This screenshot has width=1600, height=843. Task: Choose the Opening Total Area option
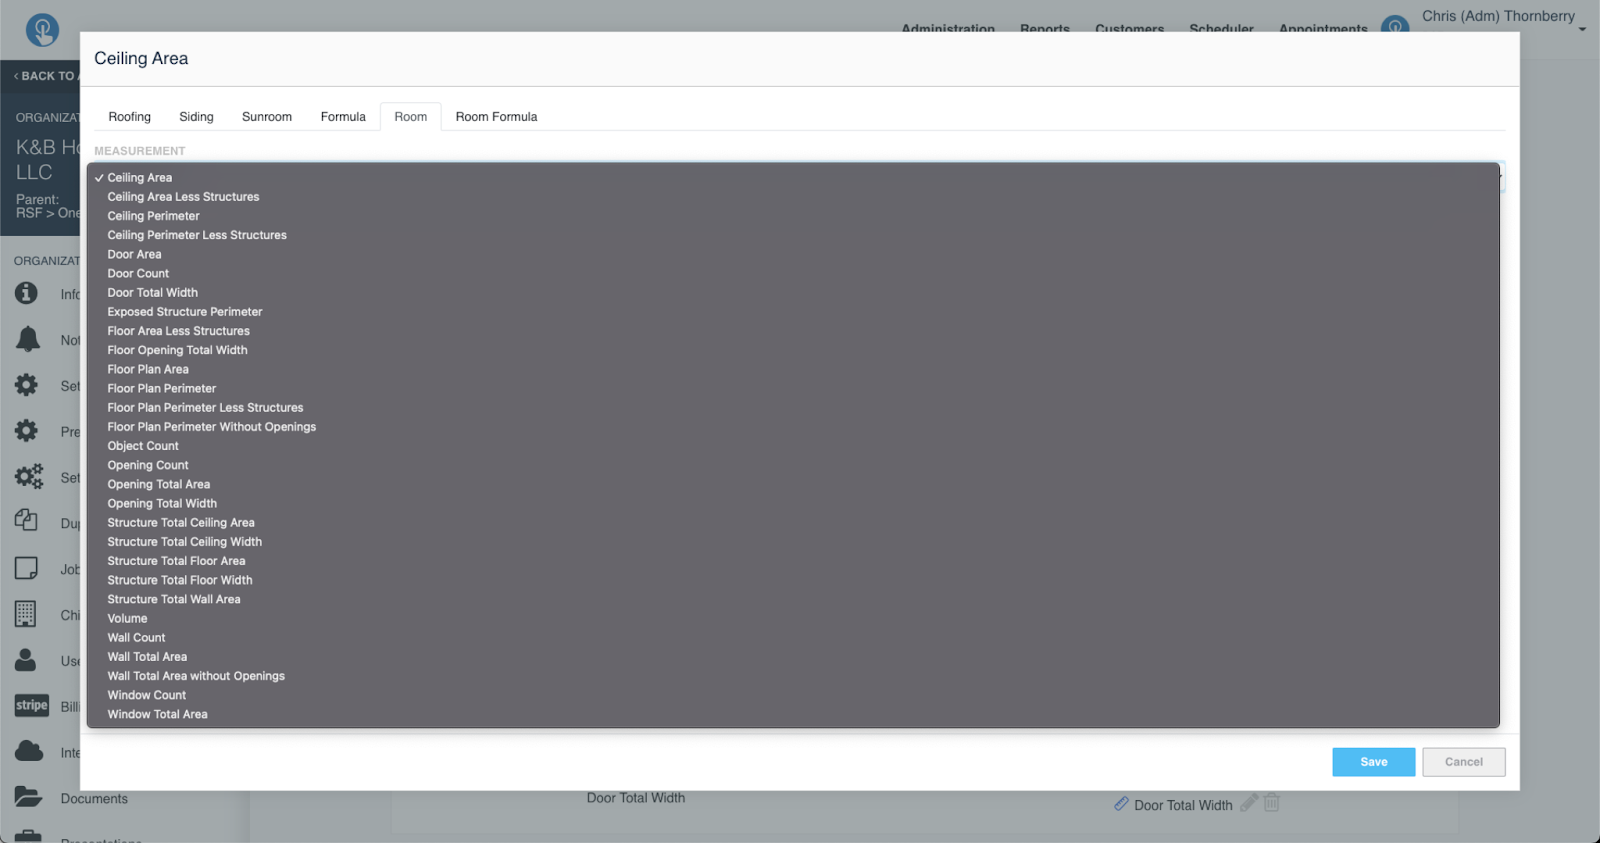tap(793, 484)
